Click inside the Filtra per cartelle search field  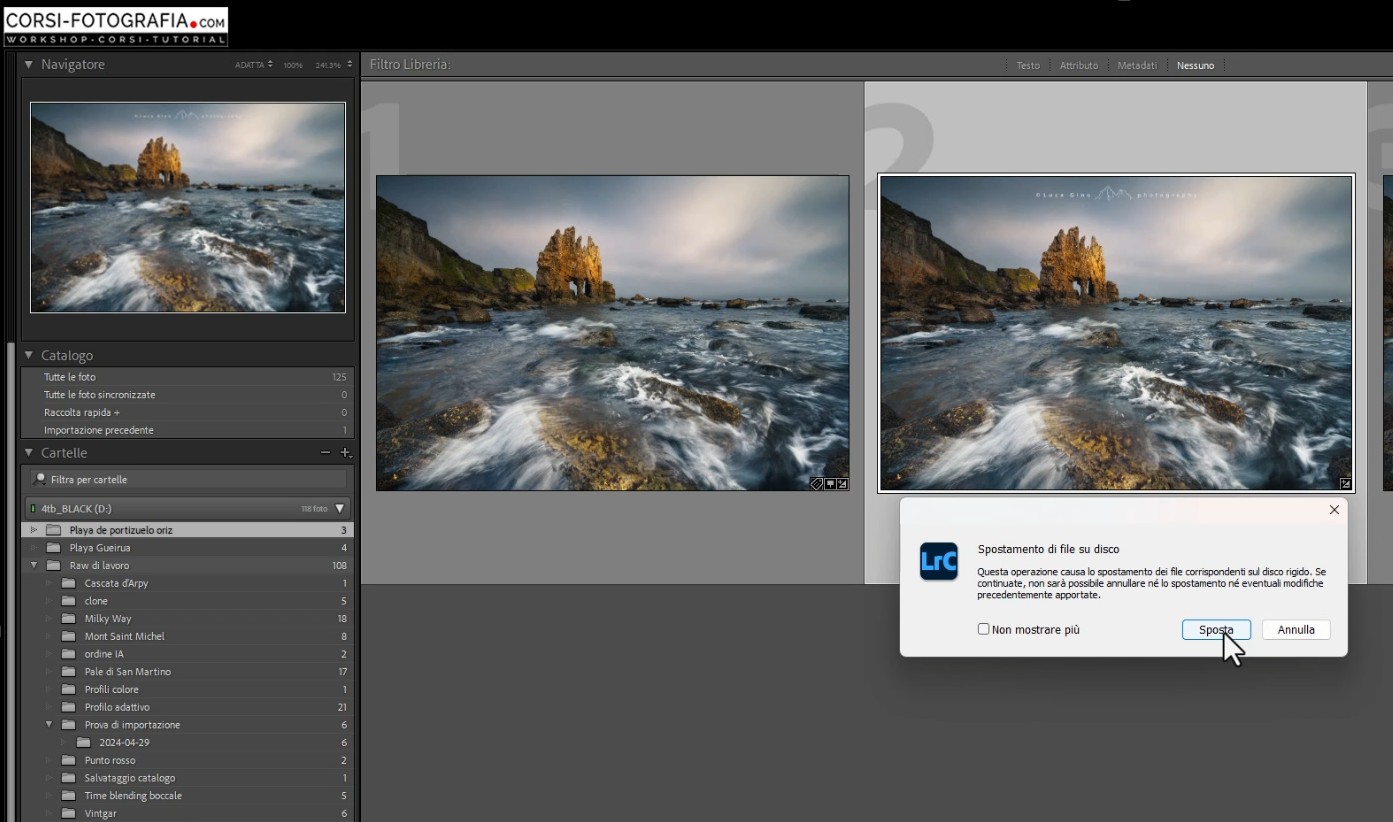pyautogui.click(x=187, y=479)
